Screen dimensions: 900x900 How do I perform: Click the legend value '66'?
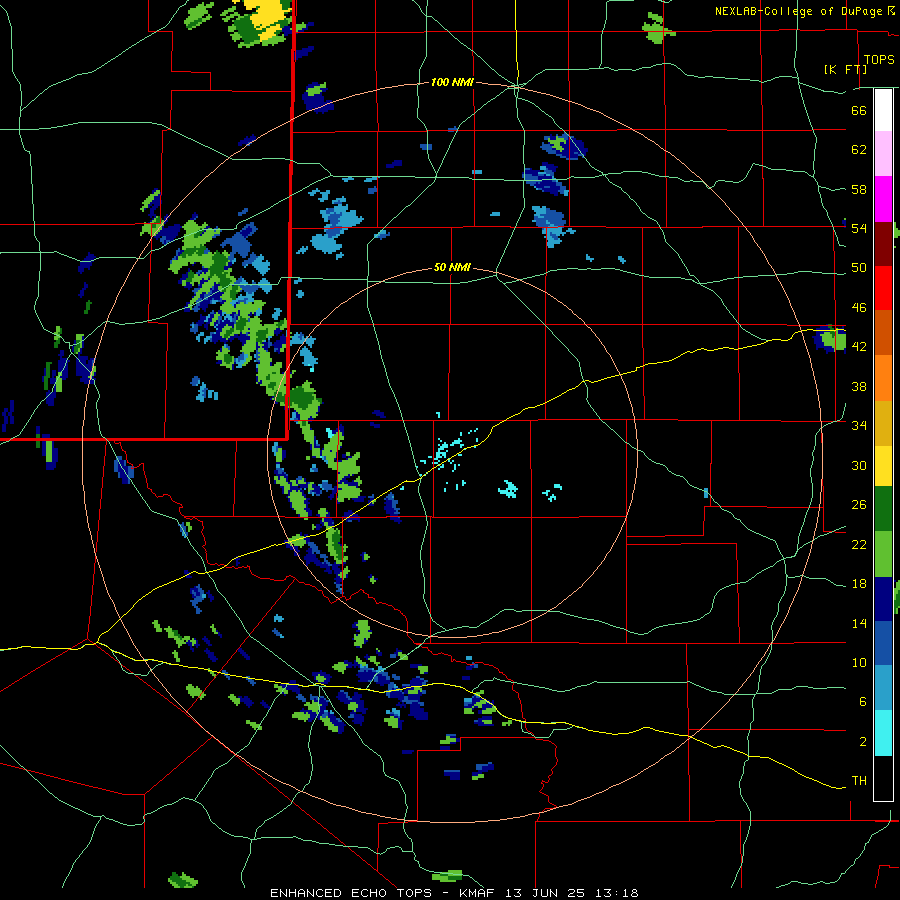point(859,110)
